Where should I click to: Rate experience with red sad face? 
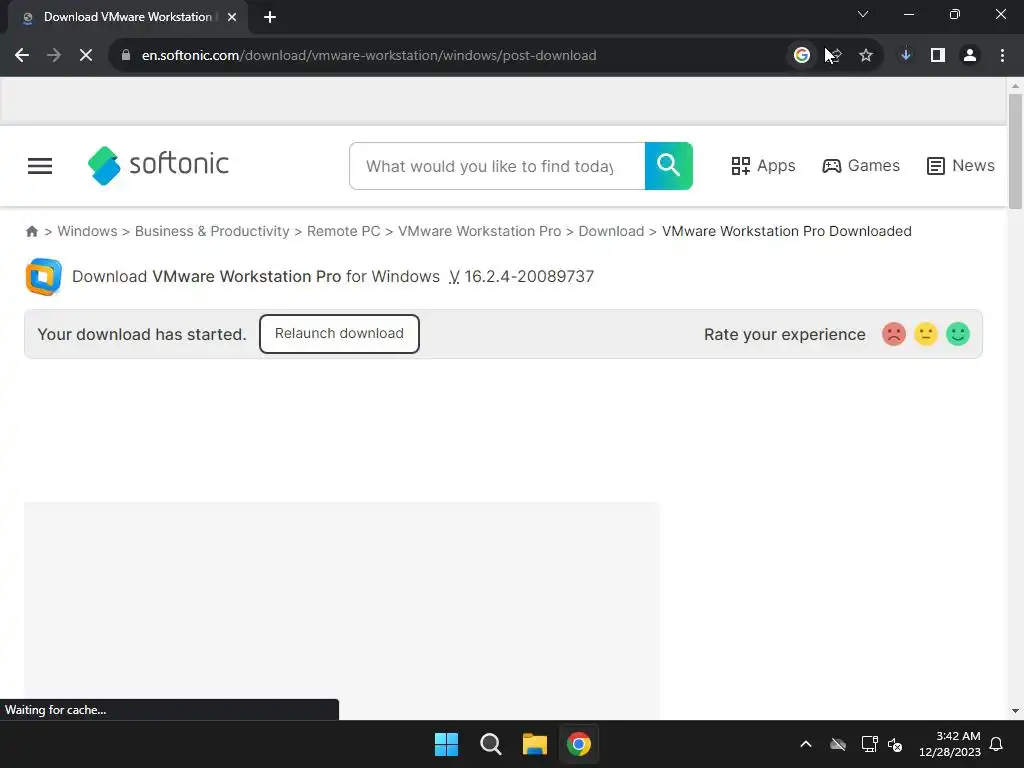[x=894, y=334]
